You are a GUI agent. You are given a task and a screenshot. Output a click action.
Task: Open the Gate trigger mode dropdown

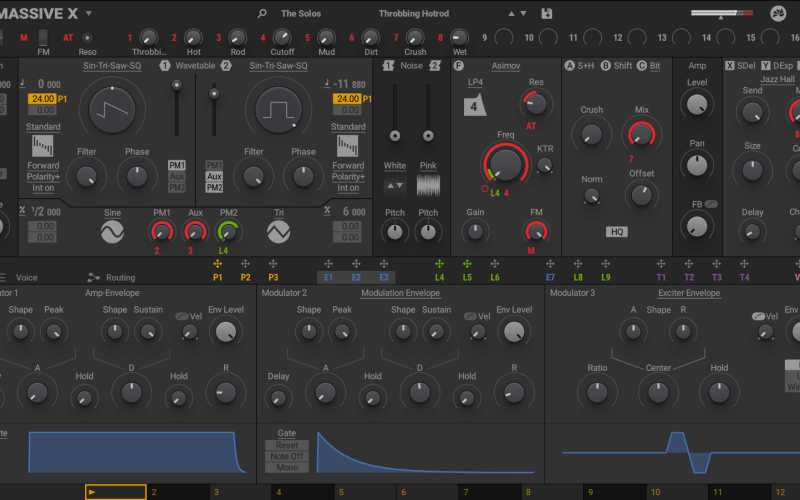(x=287, y=433)
